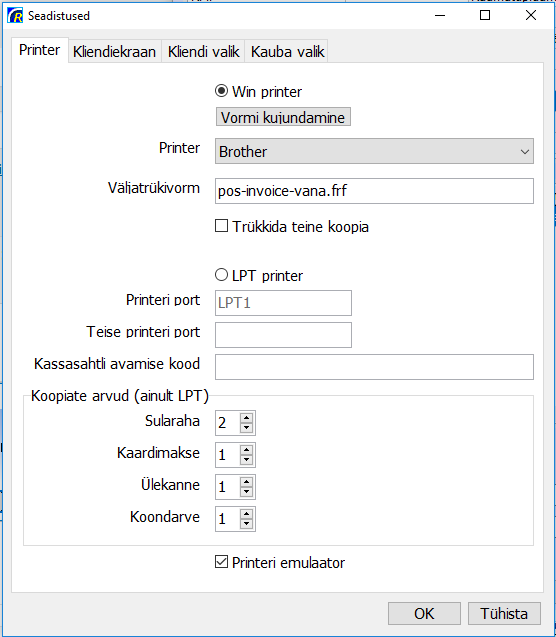Click the Kaardimakse value field
556x637 pixels.
click(x=228, y=455)
